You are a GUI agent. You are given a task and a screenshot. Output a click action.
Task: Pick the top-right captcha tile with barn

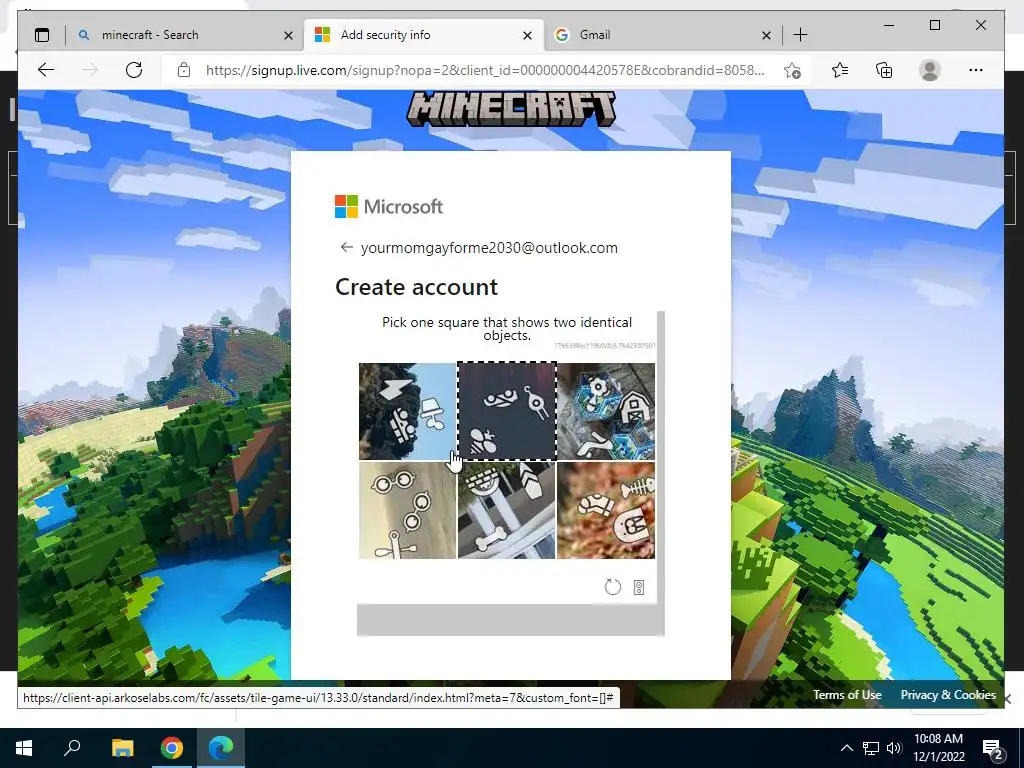click(x=606, y=411)
